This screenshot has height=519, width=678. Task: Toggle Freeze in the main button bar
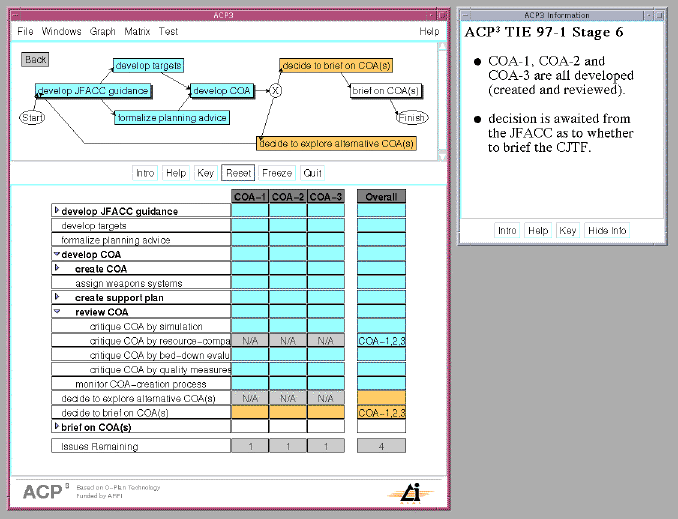point(277,173)
